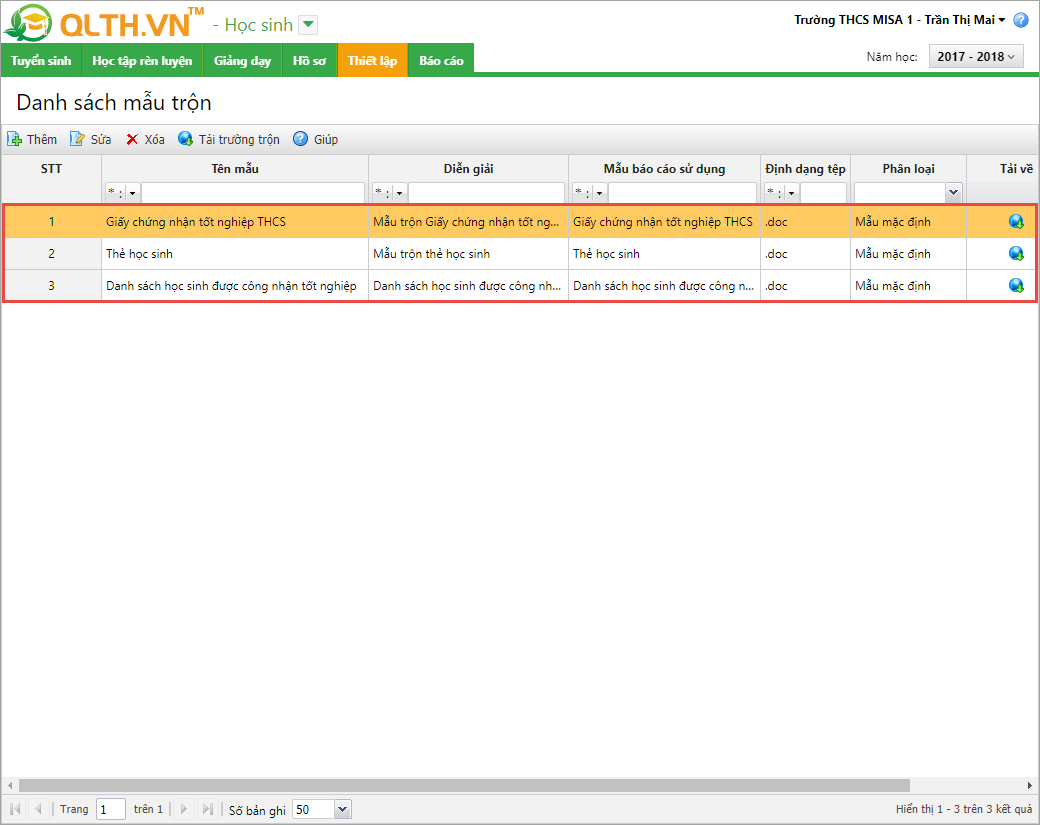Download the Thẻ học sinh template
Image resolution: width=1040 pixels, height=825 pixels.
click(1015, 253)
